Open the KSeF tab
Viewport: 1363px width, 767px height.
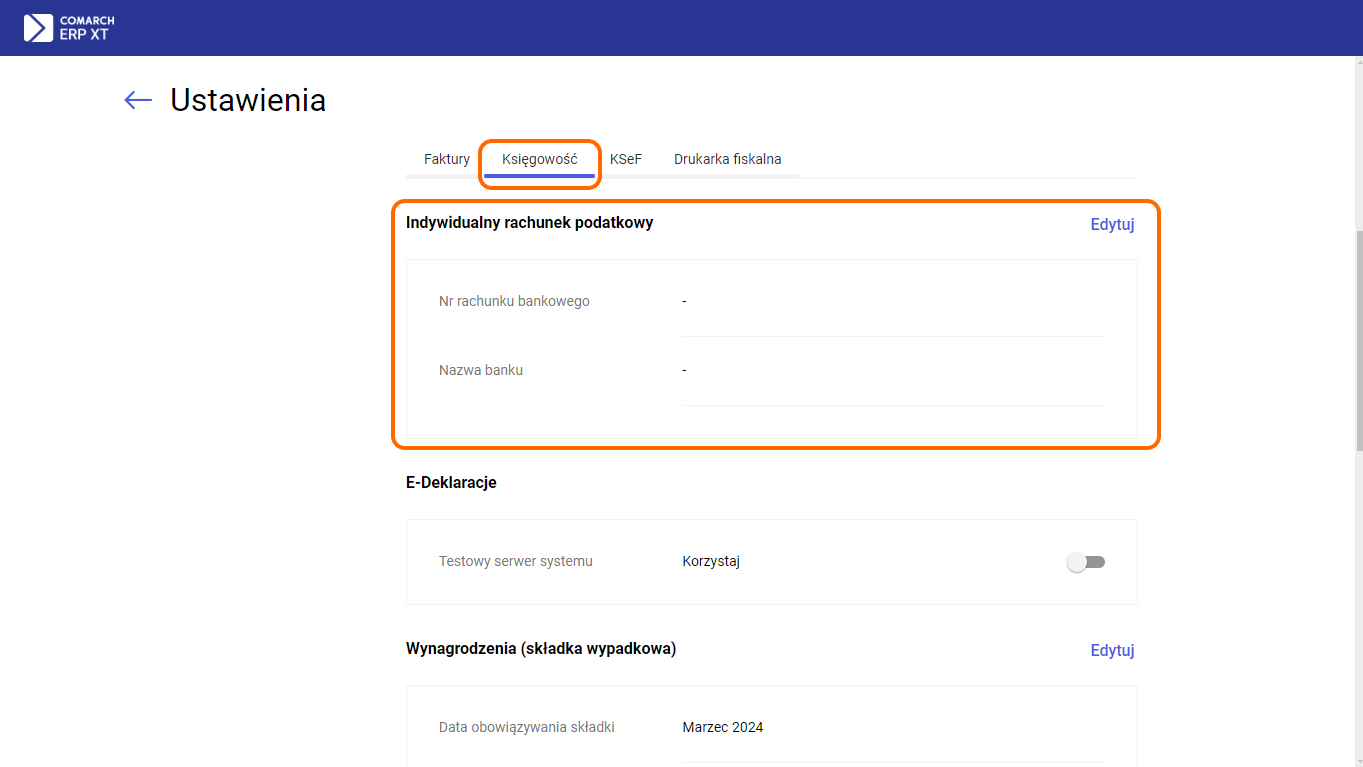coord(626,159)
